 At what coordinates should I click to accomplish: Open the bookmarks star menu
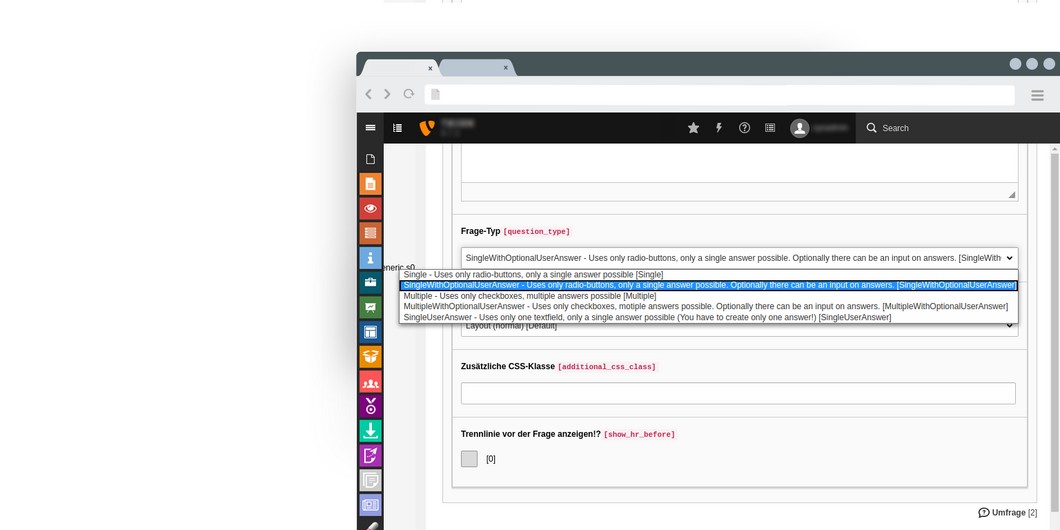point(693,128)
